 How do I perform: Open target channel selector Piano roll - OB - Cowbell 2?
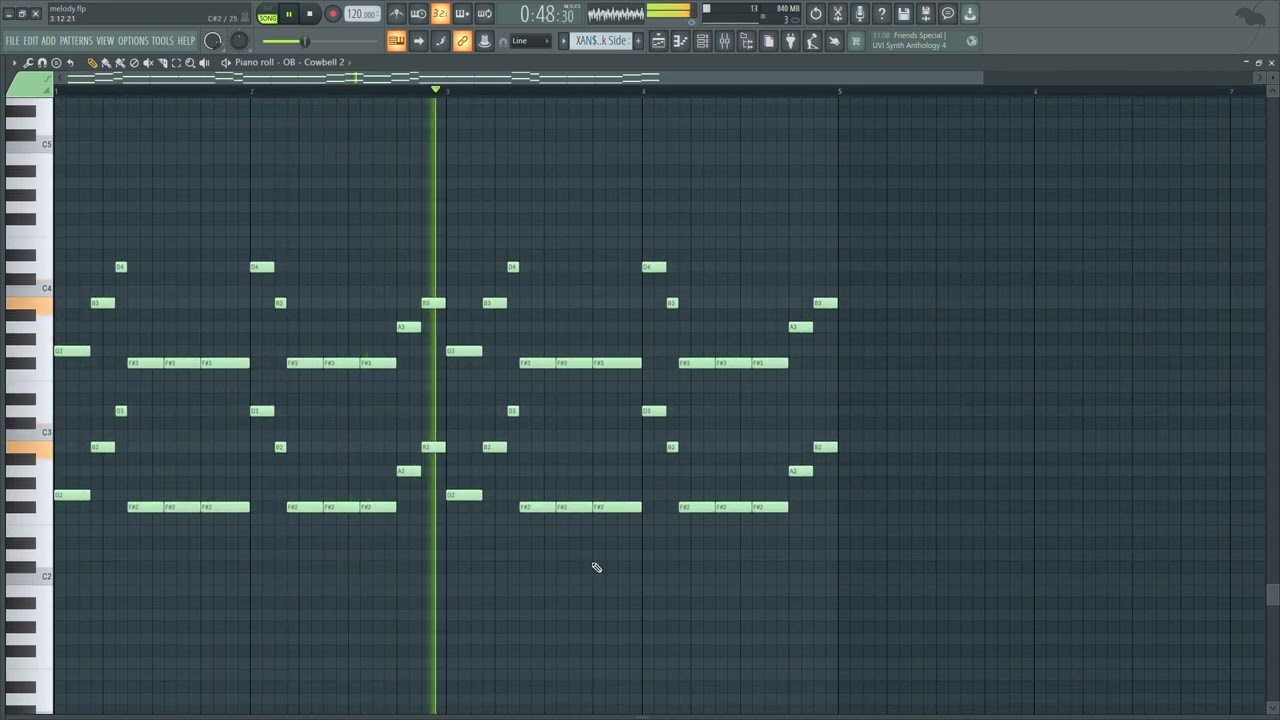289,62
